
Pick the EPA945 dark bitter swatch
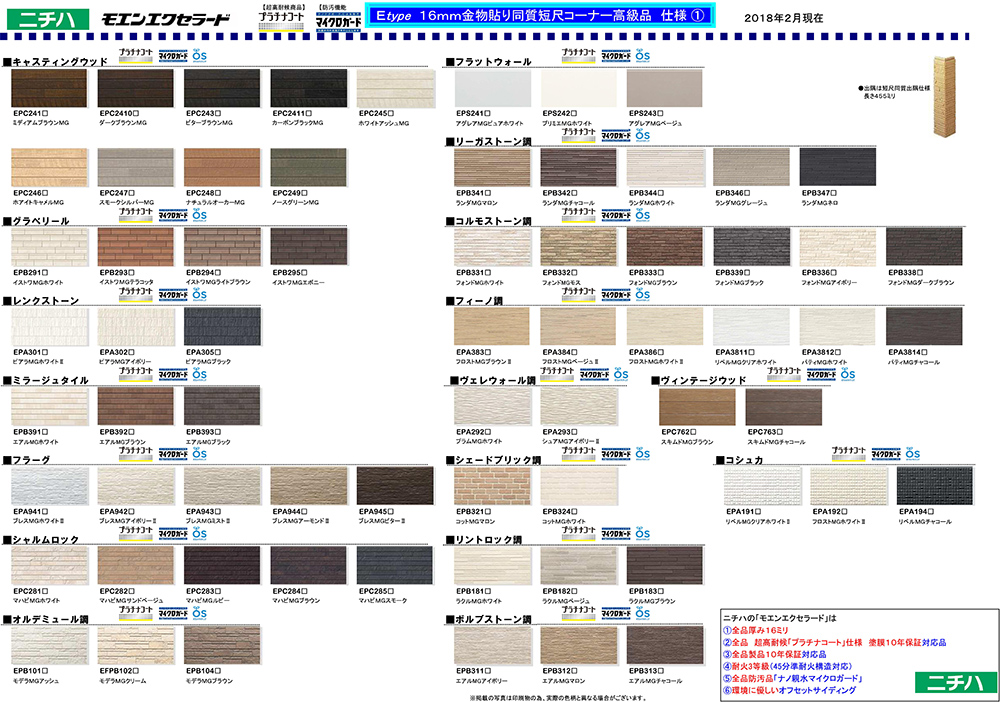click(395, 486)
